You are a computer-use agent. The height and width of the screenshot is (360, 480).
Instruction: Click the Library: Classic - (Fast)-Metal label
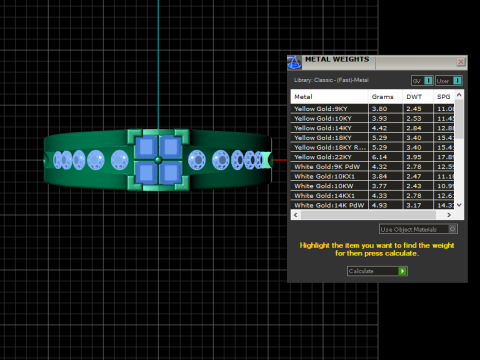(331, 80)
